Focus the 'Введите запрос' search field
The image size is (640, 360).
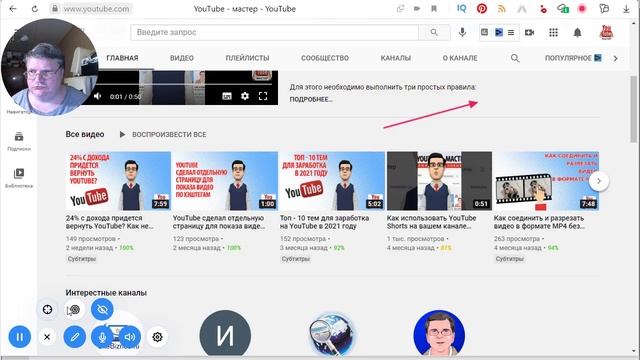[275, 32]
